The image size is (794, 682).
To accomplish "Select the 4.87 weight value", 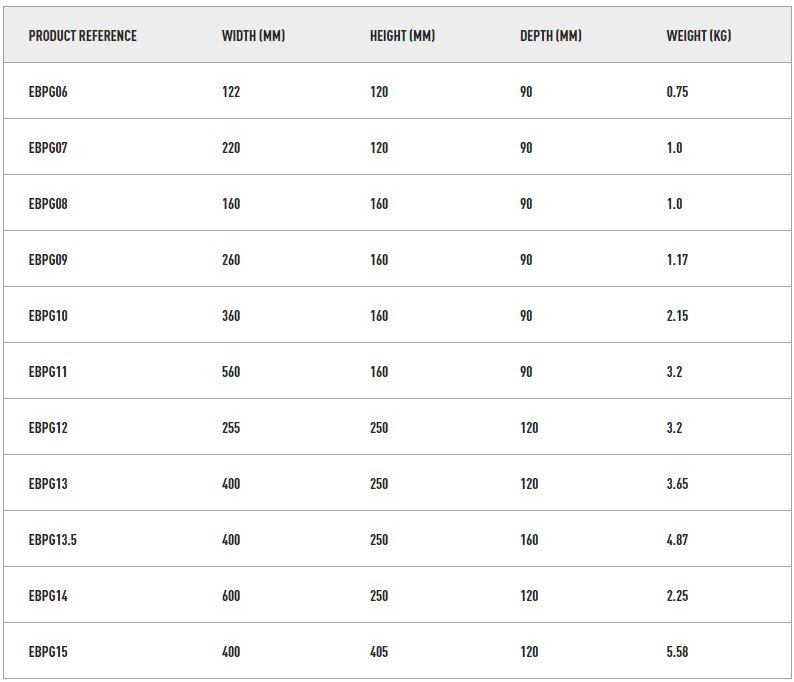I will pyautogui.click(x=677, y=540).
